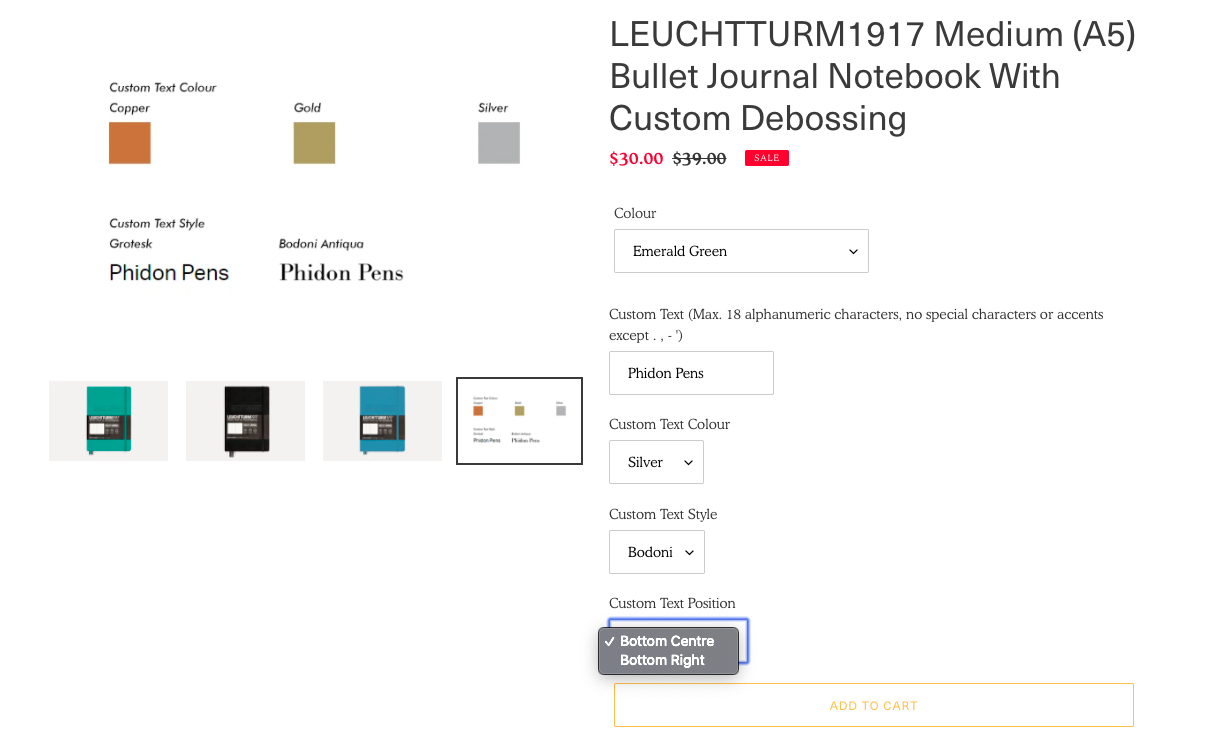Click the Custom Text input field

691,373
